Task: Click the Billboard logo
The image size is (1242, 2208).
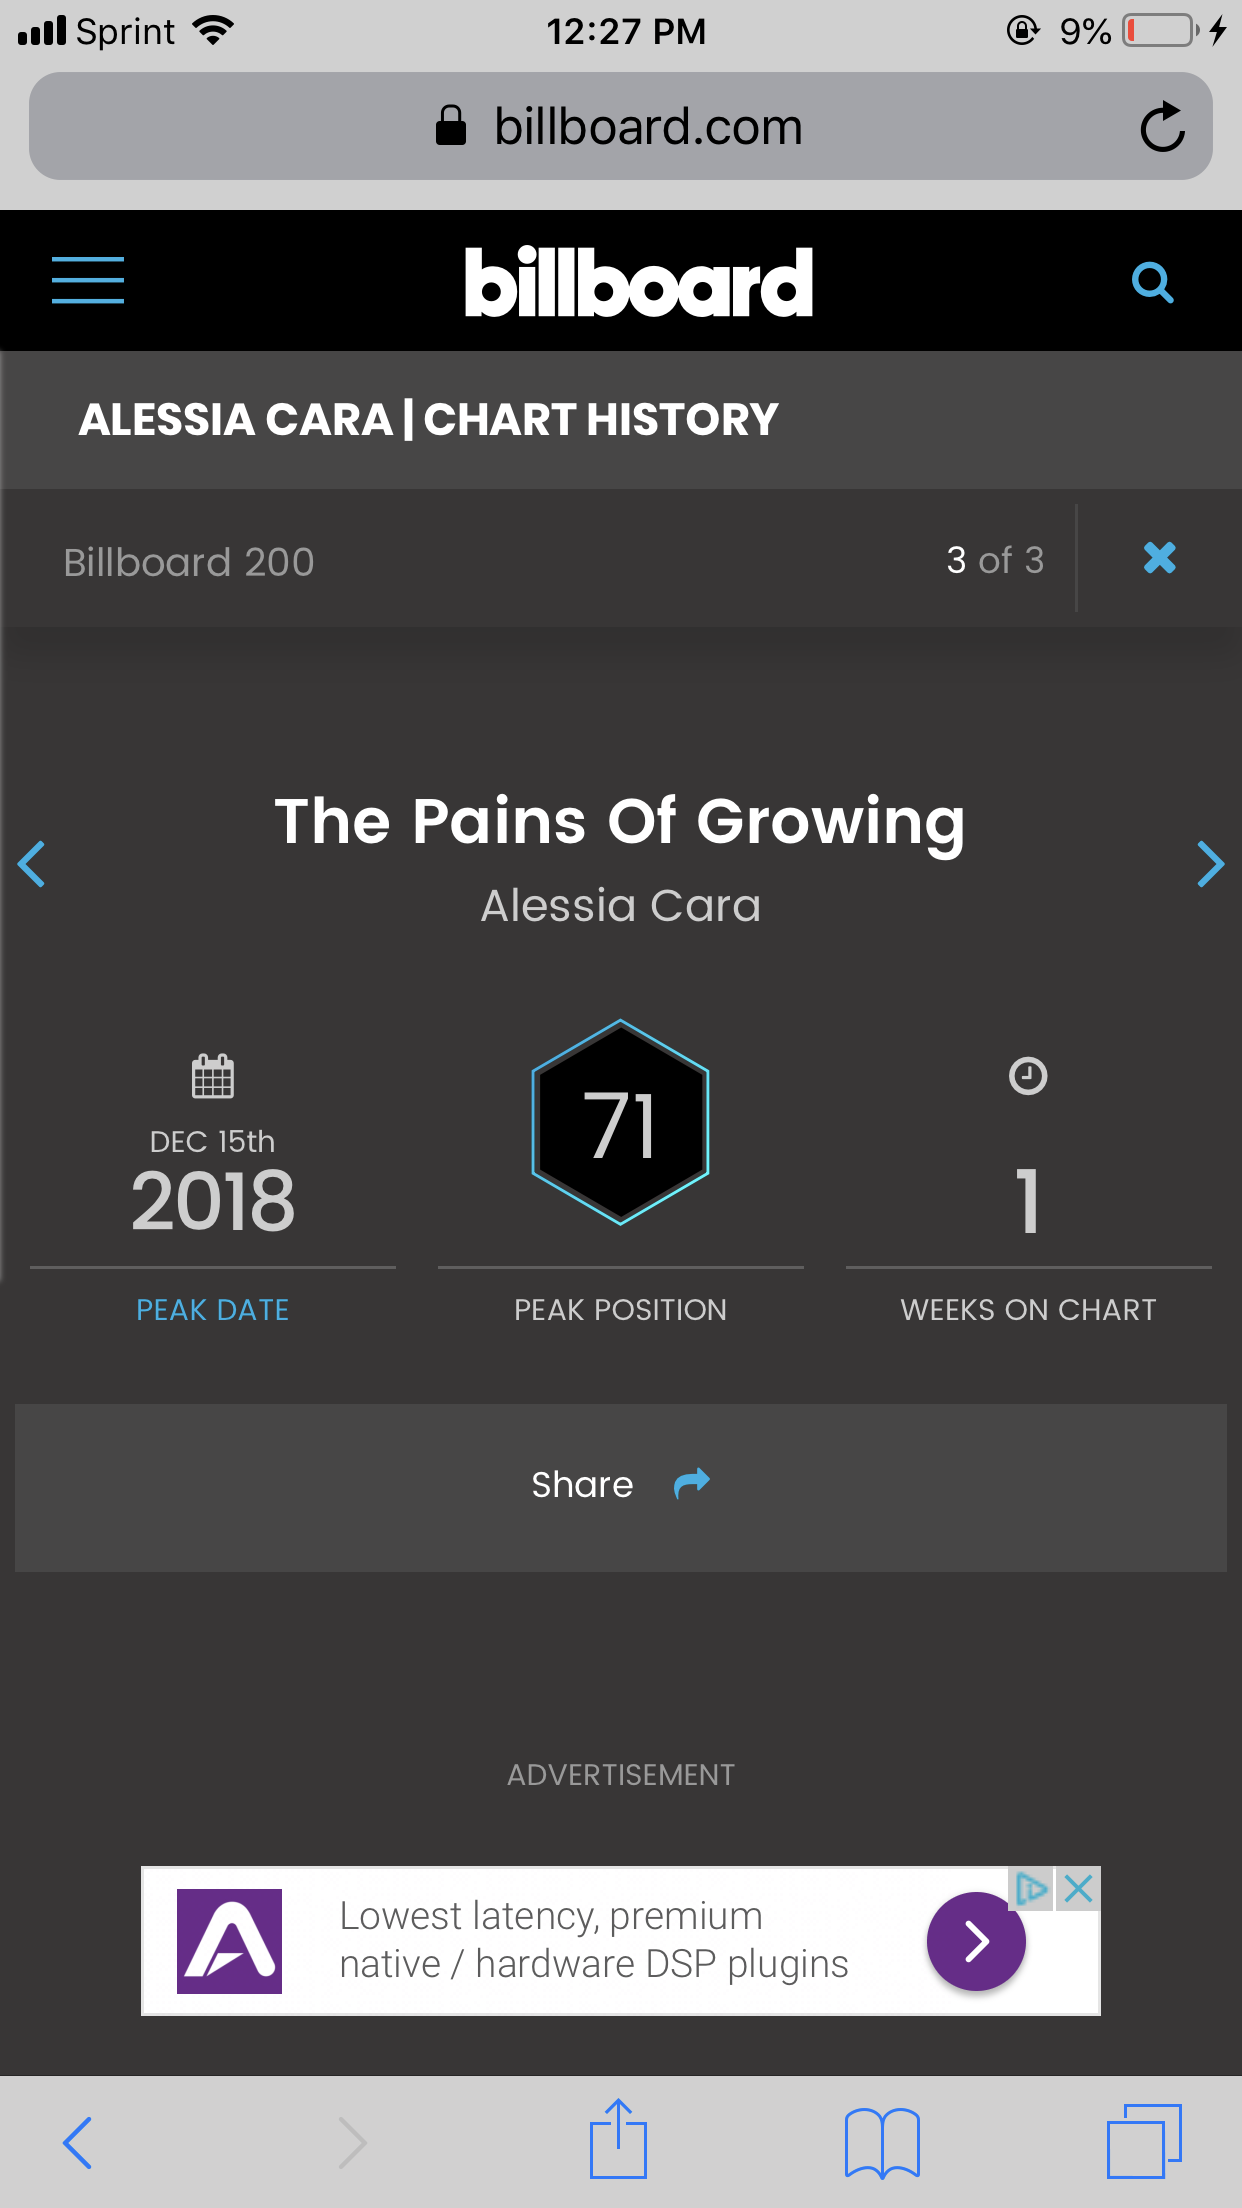Action: click(638, 282)
